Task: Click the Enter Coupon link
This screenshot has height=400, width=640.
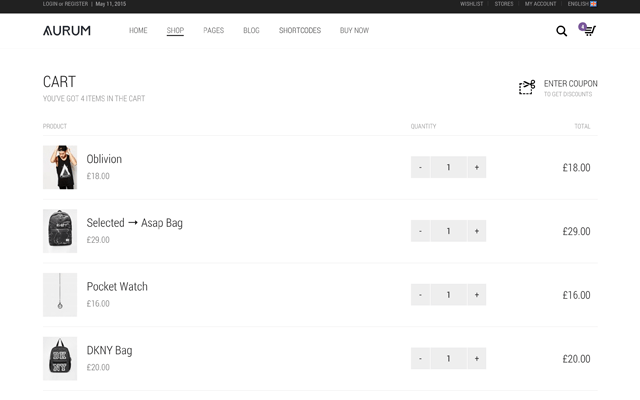Action: (x=568, y=84)
